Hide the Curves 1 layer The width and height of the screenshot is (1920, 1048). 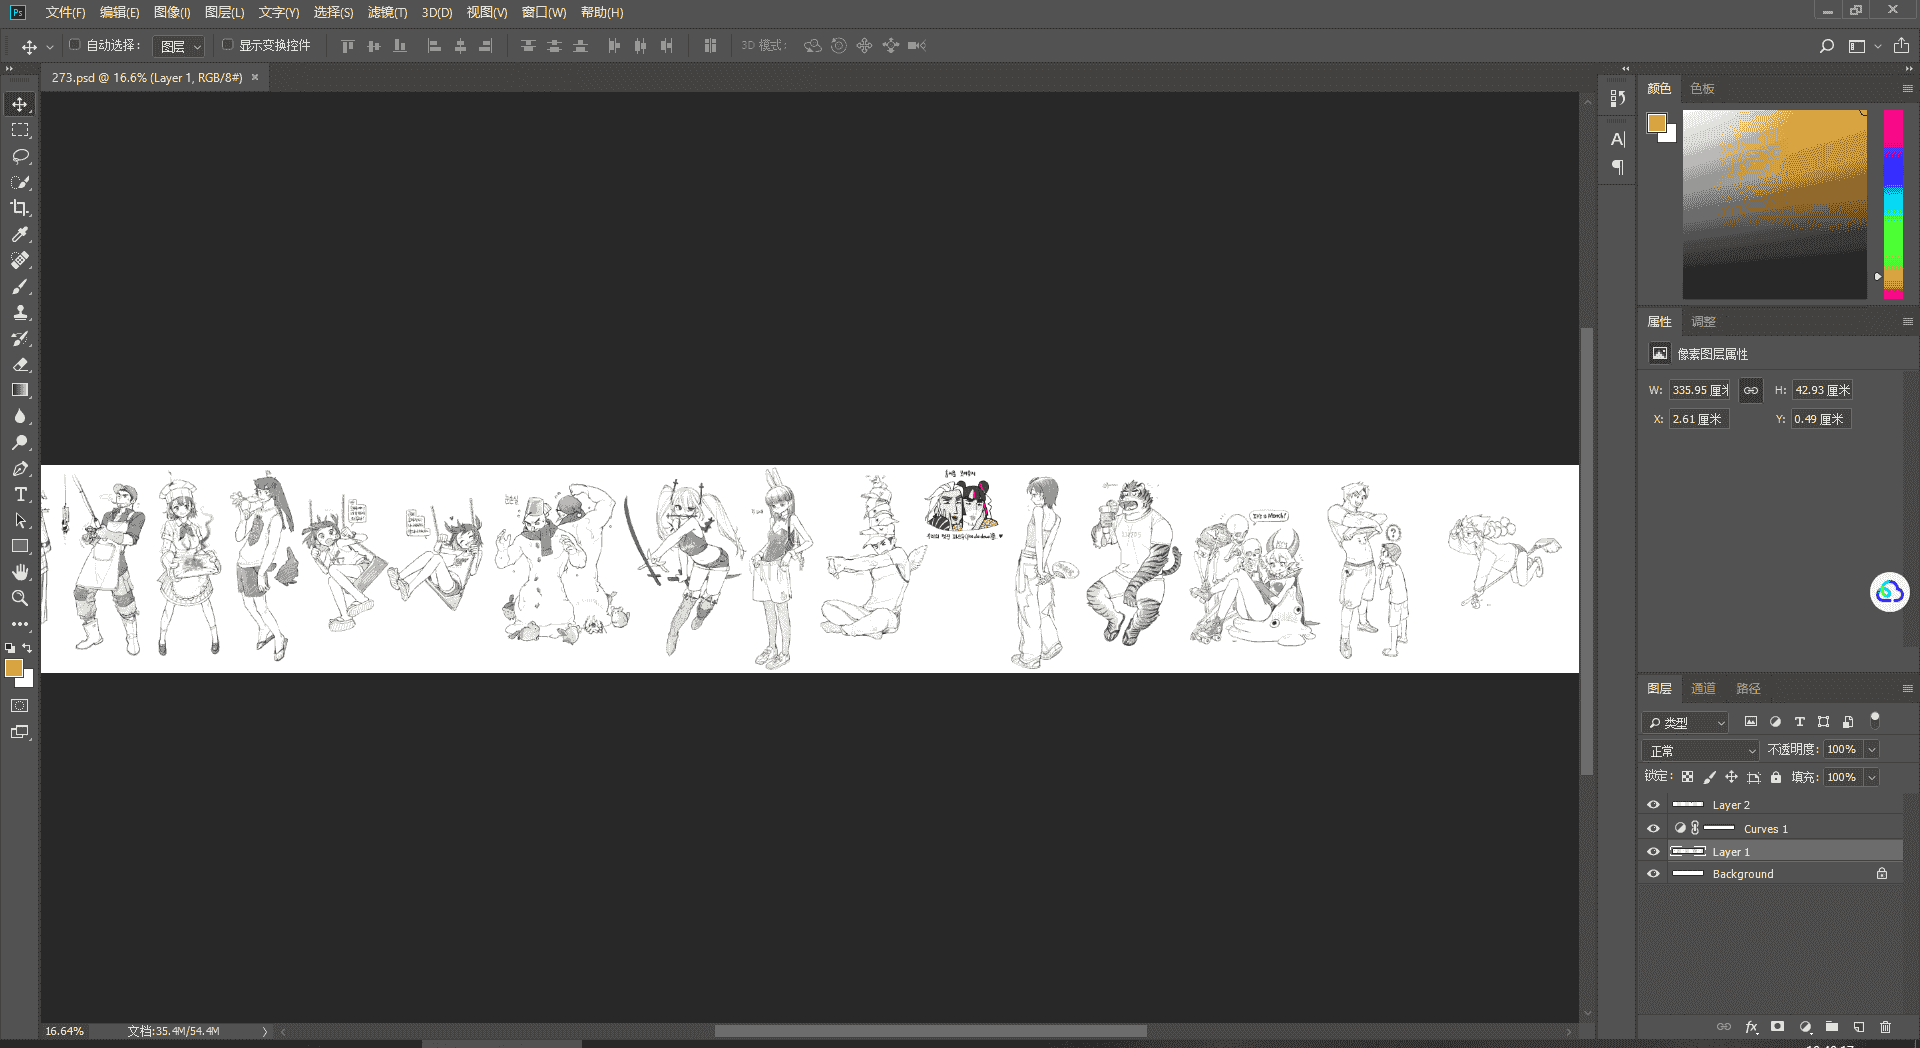pyautogui.click(x=1653, y=828)
